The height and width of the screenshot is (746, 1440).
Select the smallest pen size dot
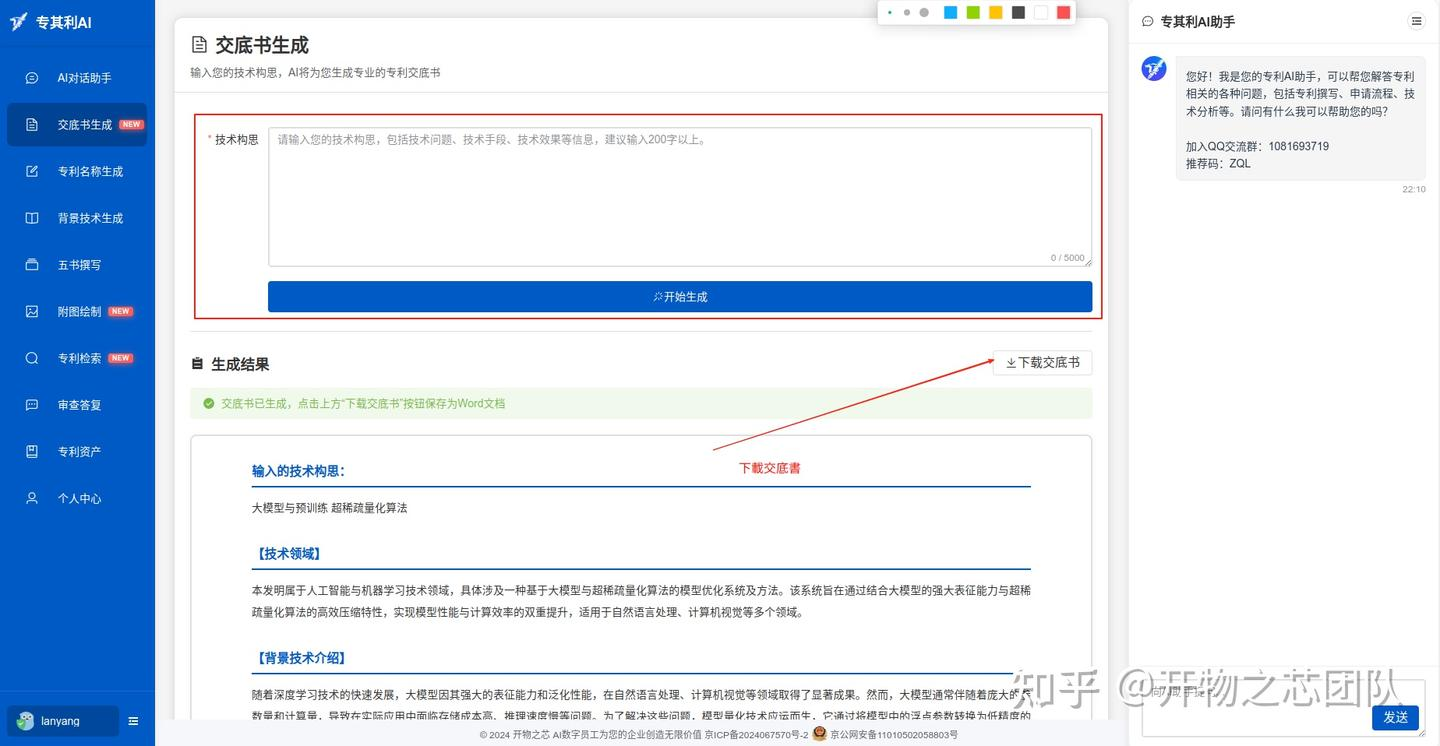[x=890, y=13]
